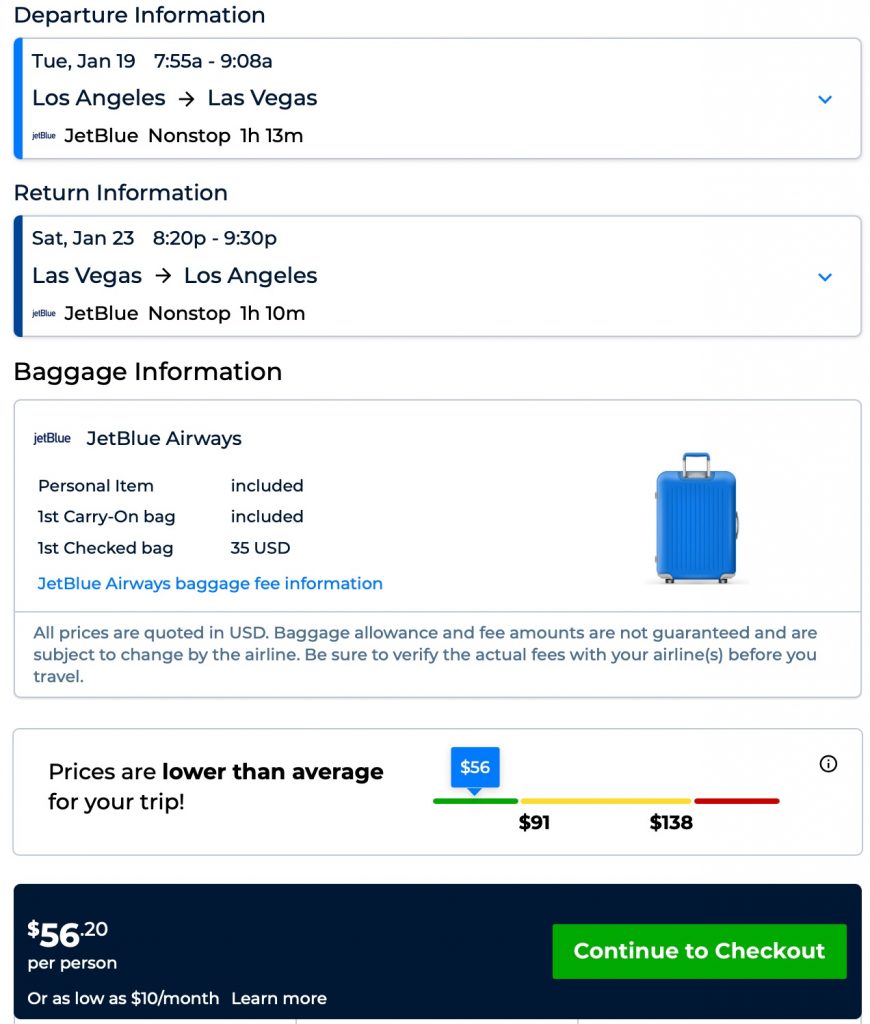Expand the Las Vegas to Los Angeles return details
Screen dimensions: 870x1024
point(825,277)
